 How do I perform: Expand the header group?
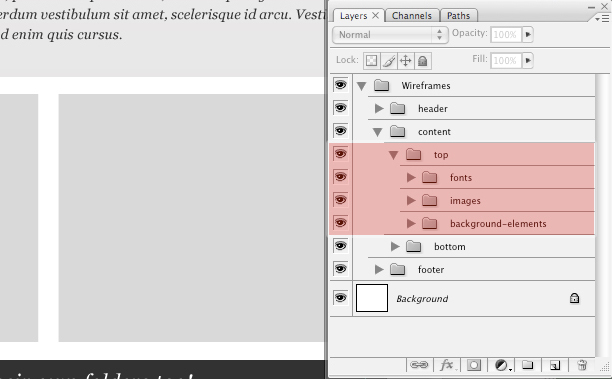tap(379, 108)
